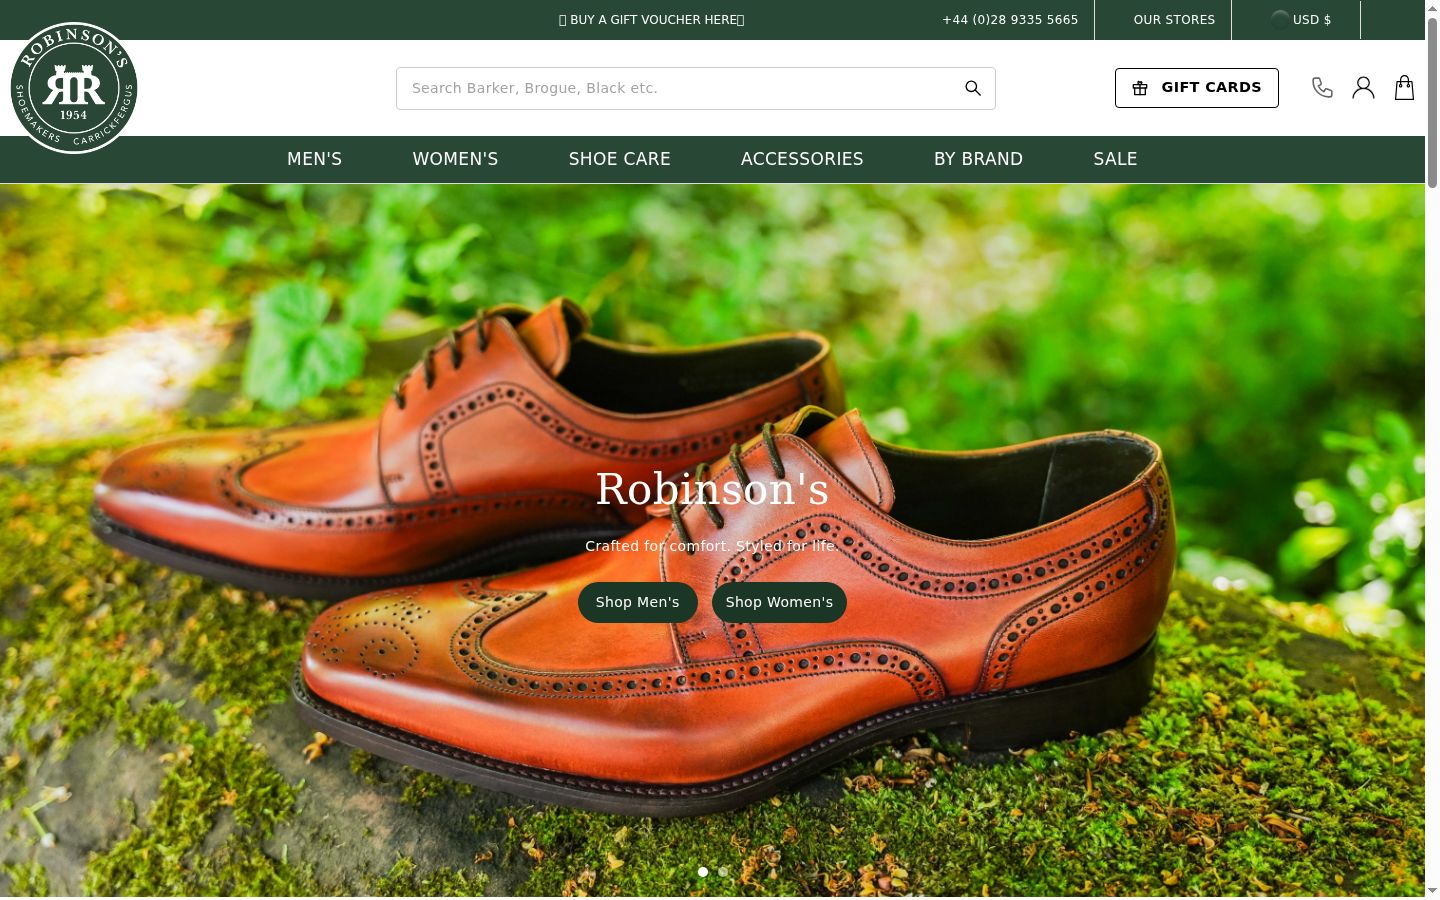
Task: Focus the Search Barker, Brogue, Black field
Action: click(696, 88)
